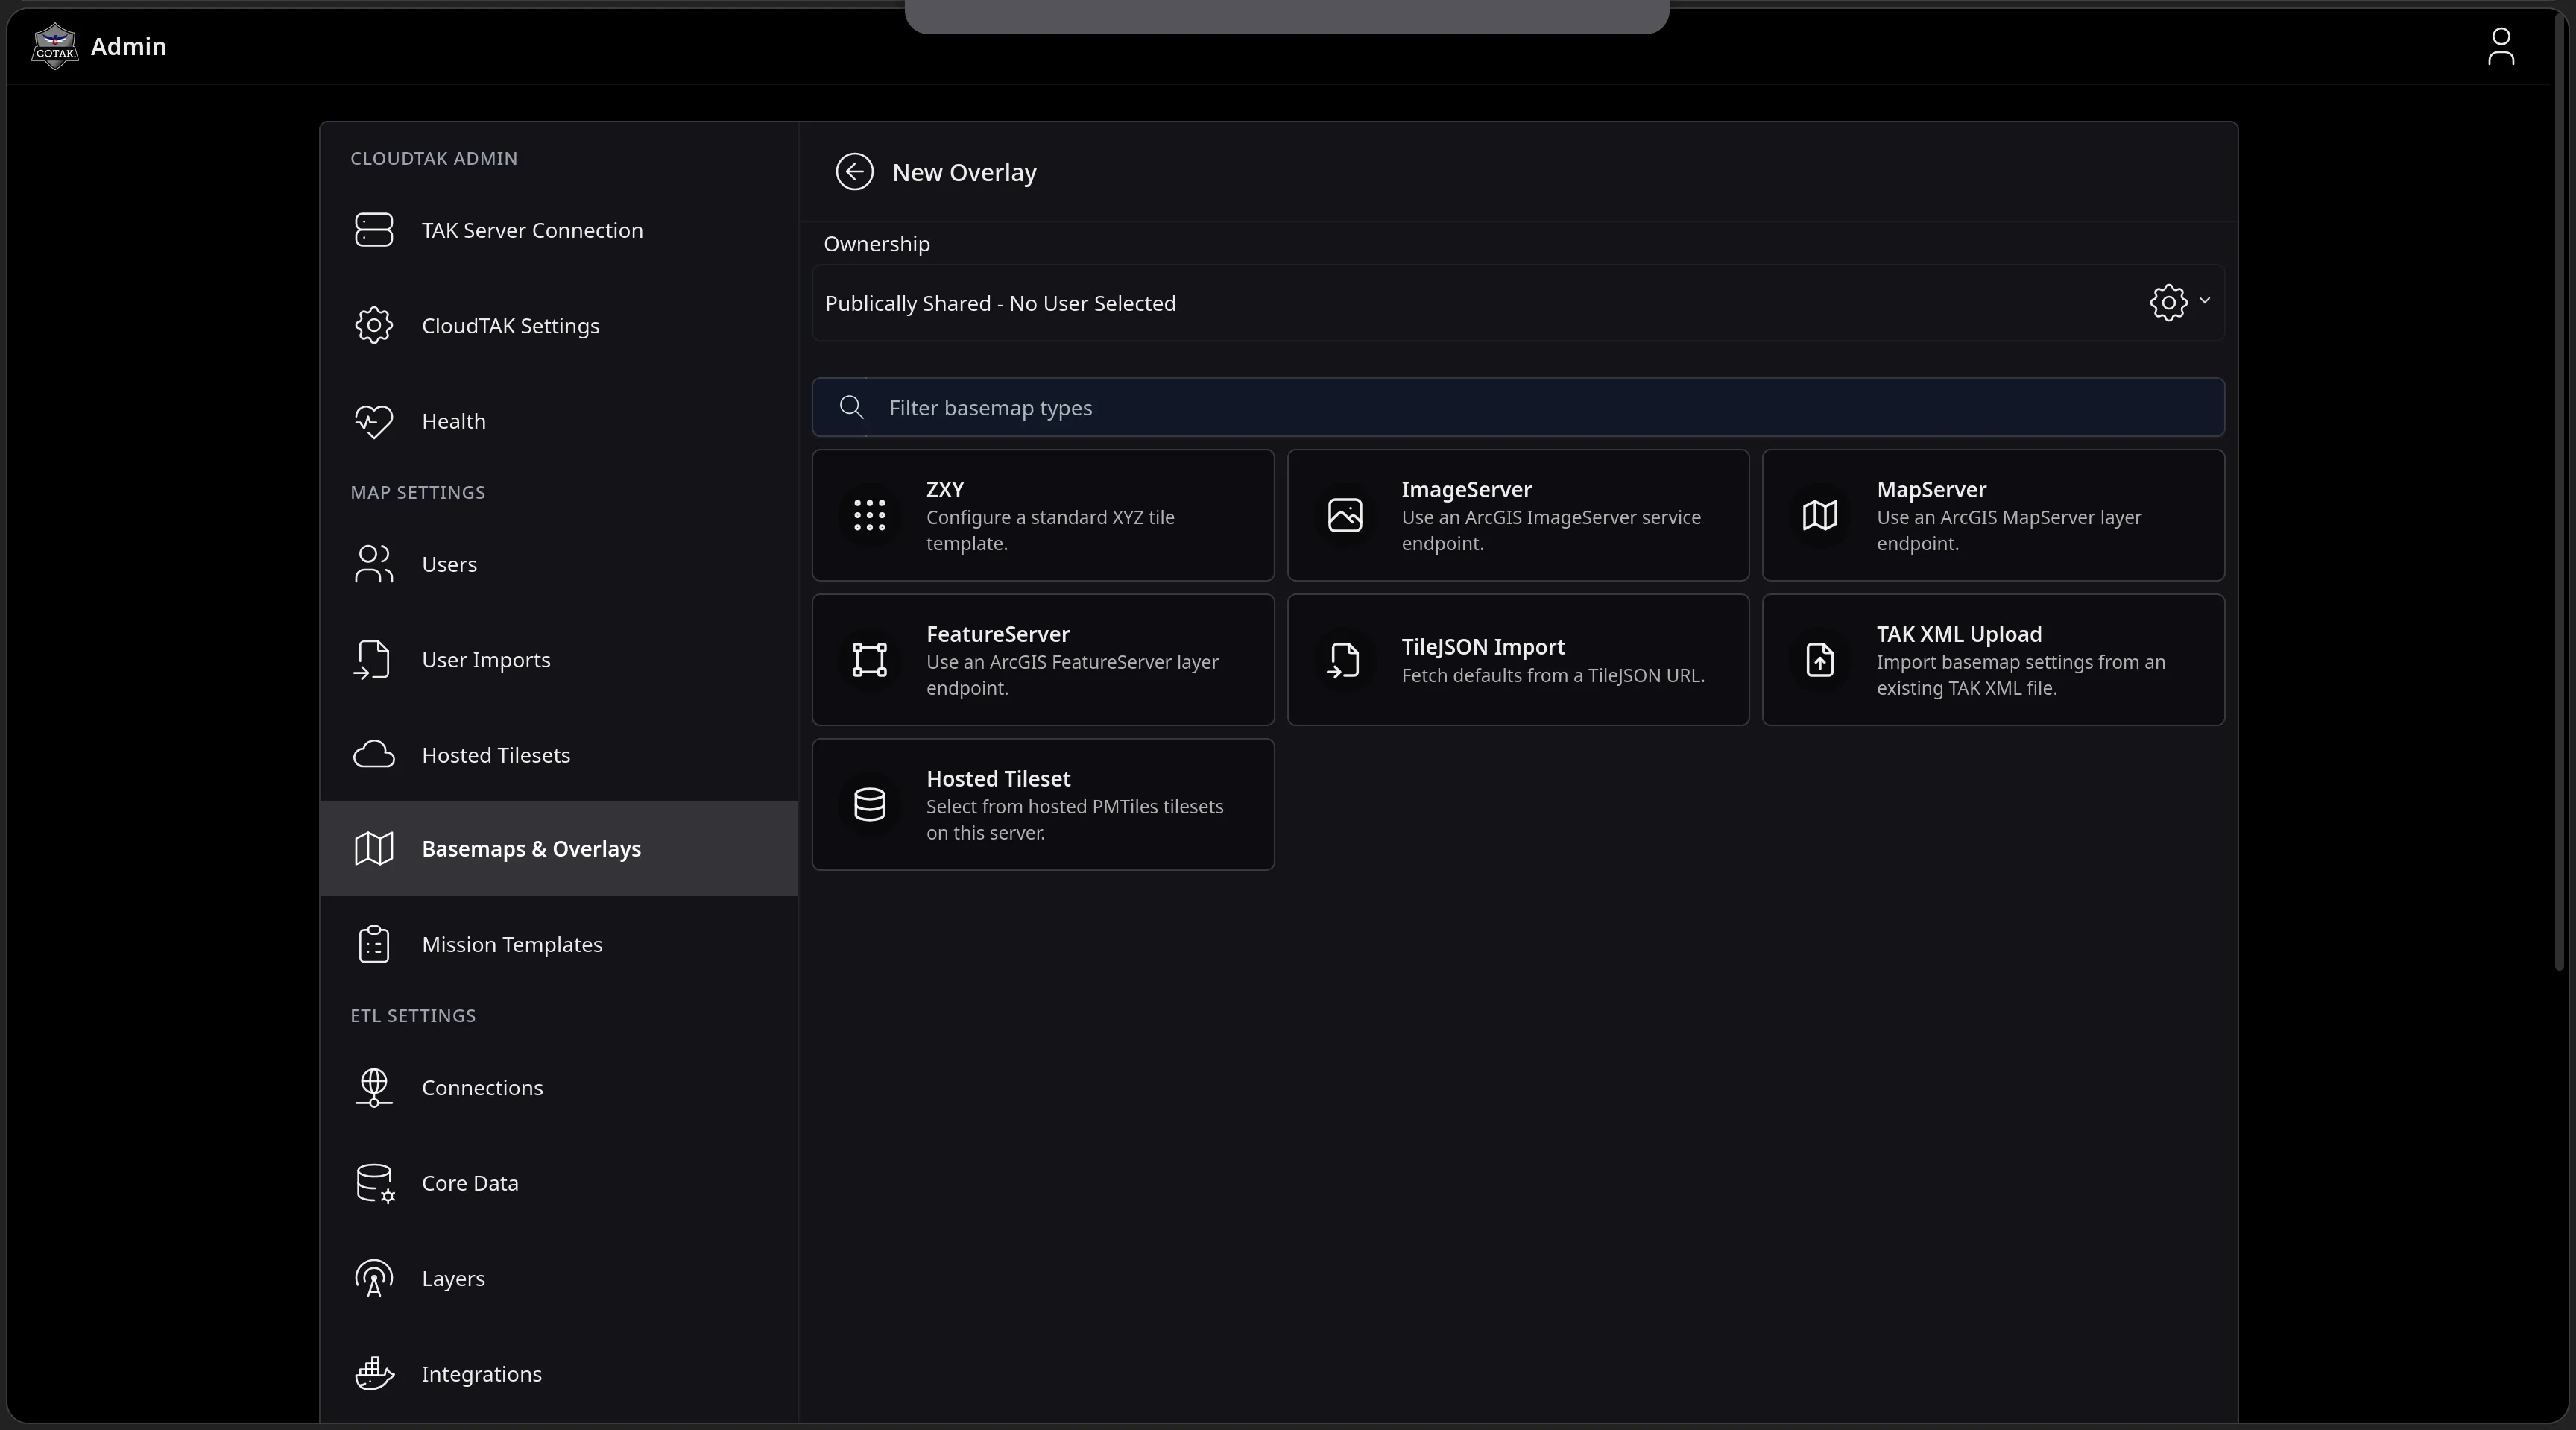The width and height of the screenshot is (2576, 1430).
Task: Click the Connections globe icon
Action: click(x=374, y=1088)
